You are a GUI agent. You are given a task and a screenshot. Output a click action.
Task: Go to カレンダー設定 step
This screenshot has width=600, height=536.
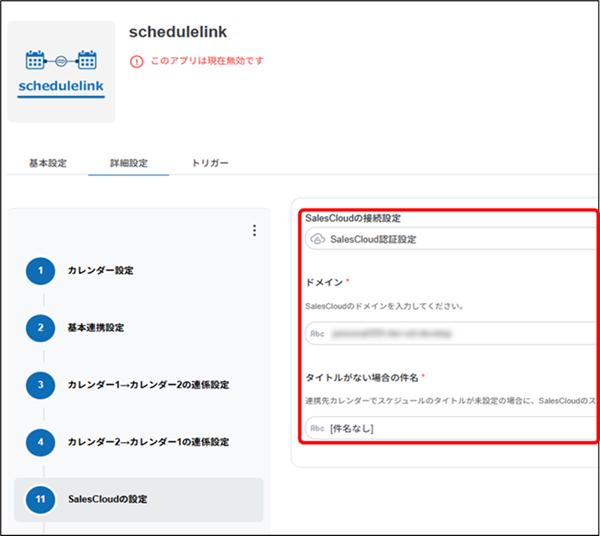tap(101, 271)
